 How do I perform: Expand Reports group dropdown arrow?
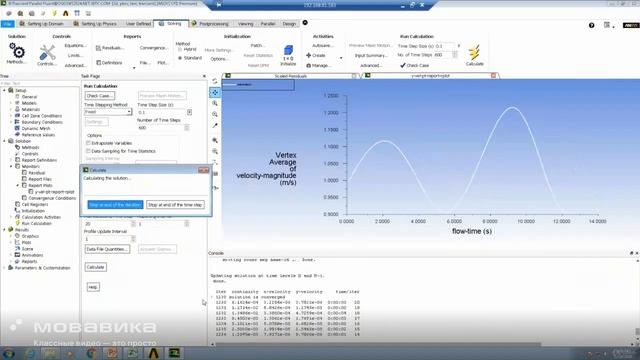click(x=134, y=68)
